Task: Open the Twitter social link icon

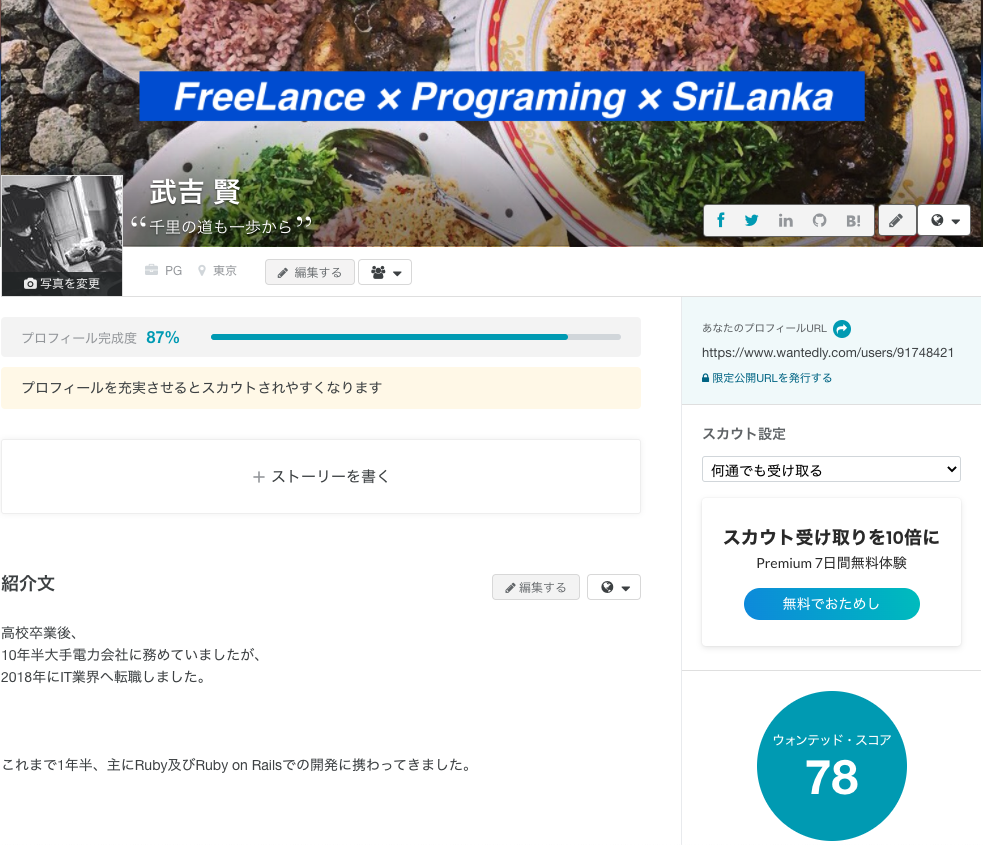Action: click(x=751, y=220)
